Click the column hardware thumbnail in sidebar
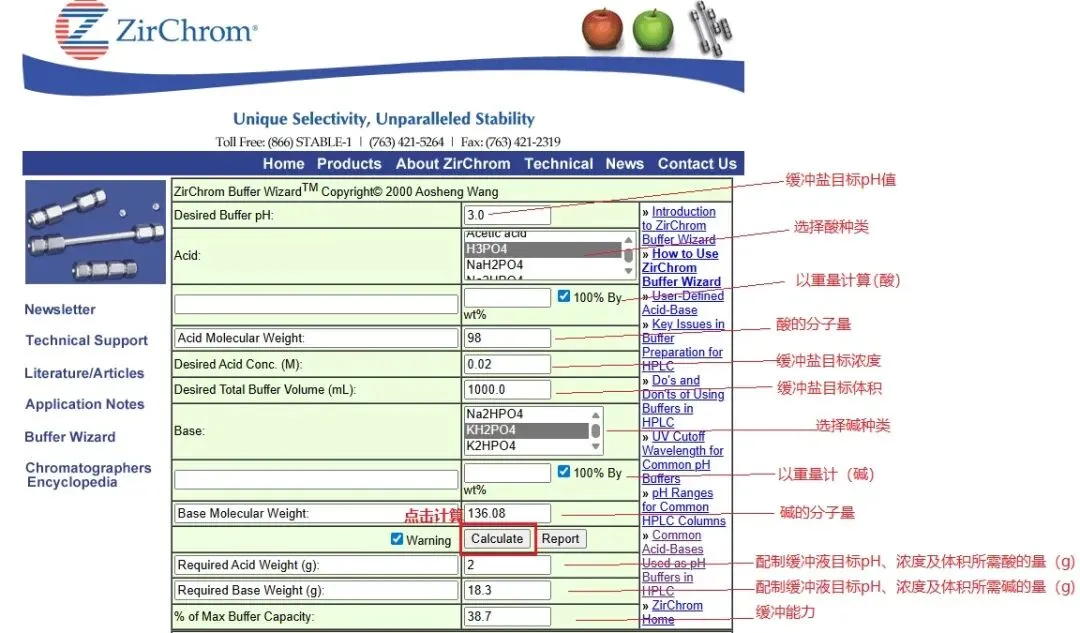 95,232
